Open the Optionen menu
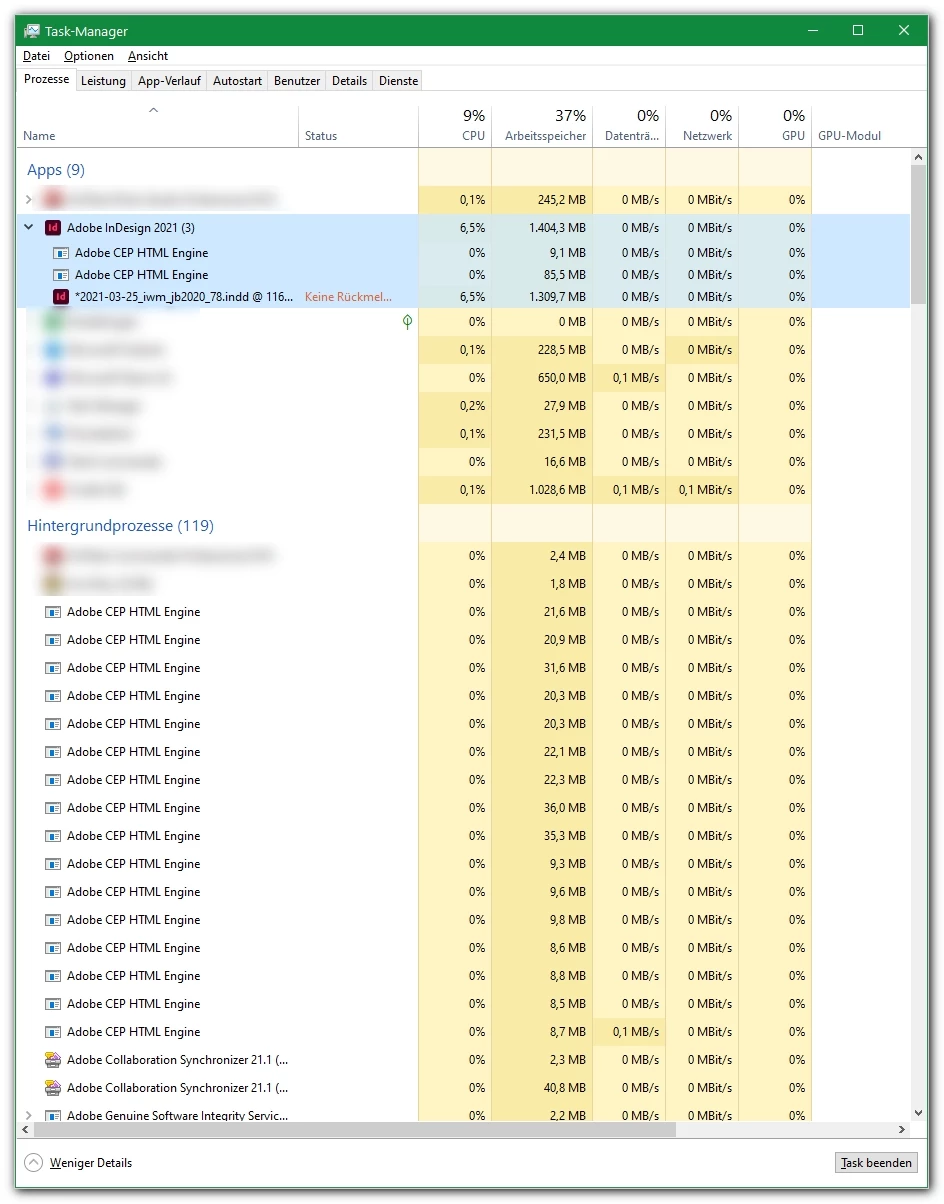The width and height of the screenshot is (944, 1204). [89, 56]
